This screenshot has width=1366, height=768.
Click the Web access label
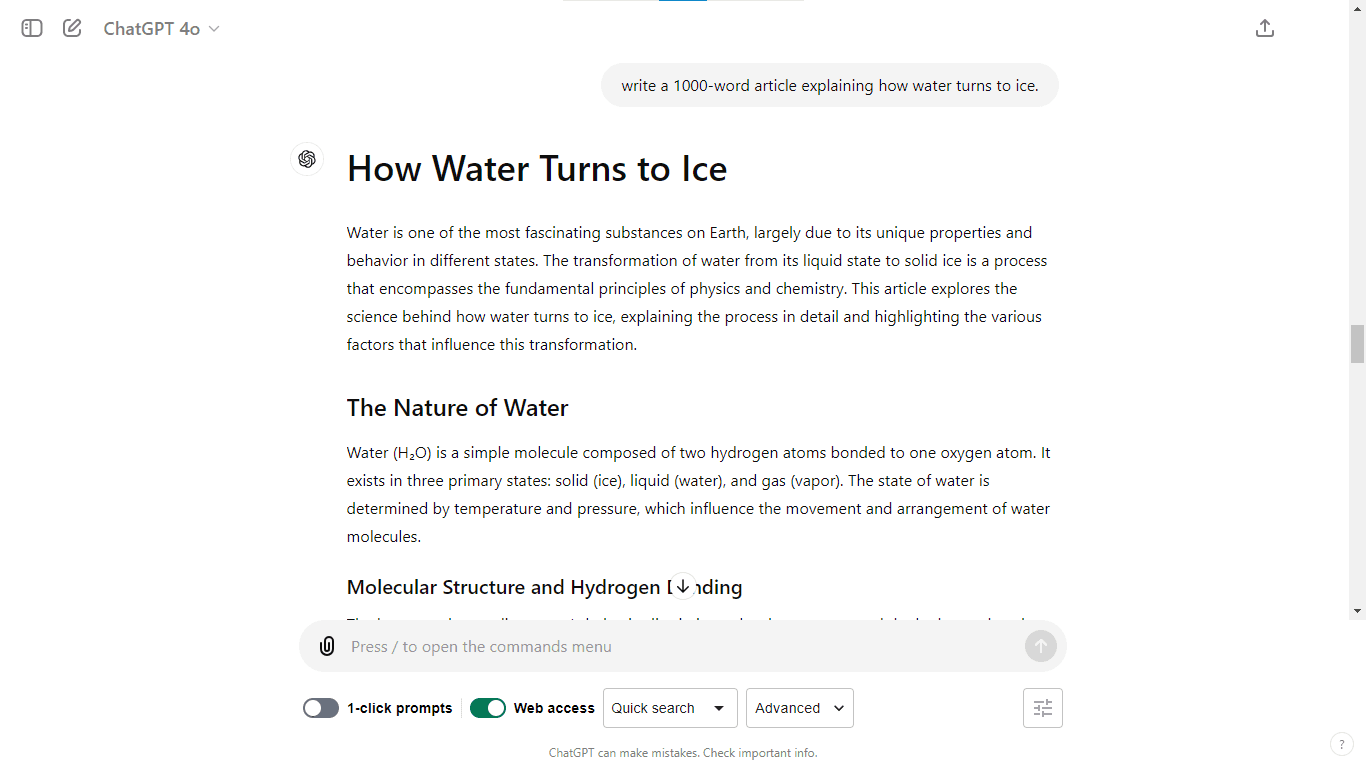coord(554,708)
